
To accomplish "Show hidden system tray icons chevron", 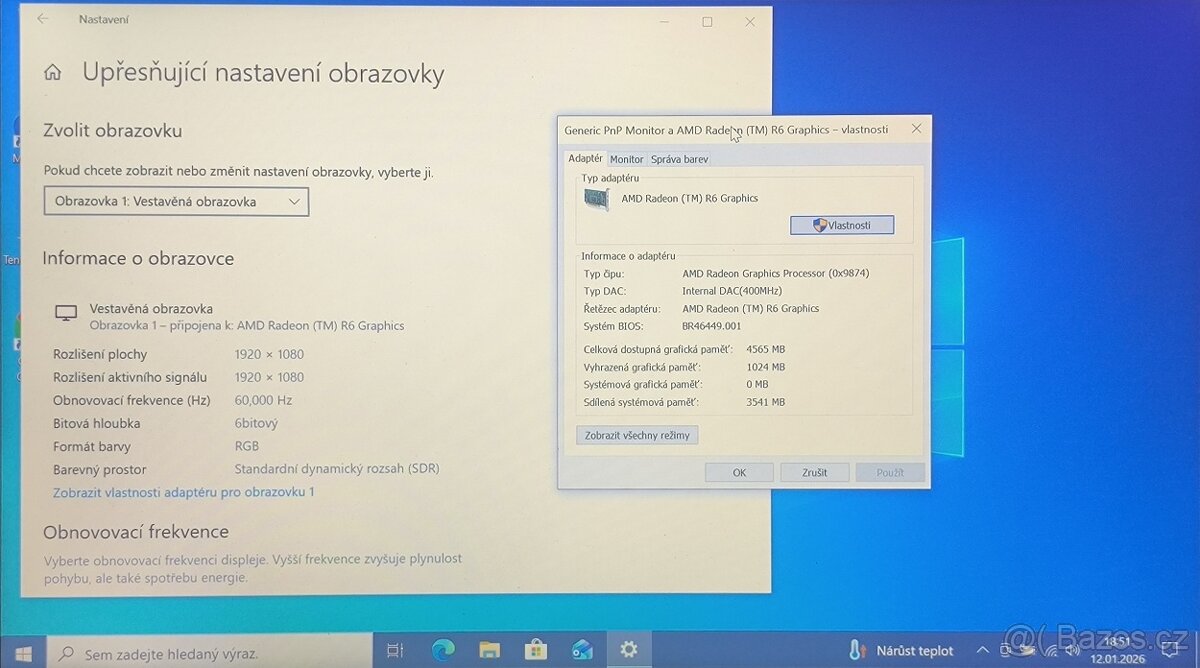I will click(x=983, y=651).
